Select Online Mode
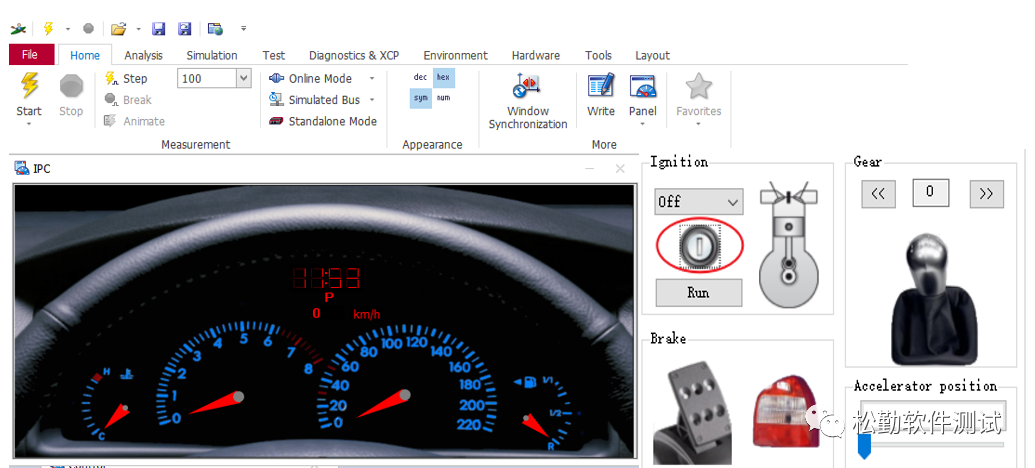The width and height of the screenshot is (1035, 468). 311,79
